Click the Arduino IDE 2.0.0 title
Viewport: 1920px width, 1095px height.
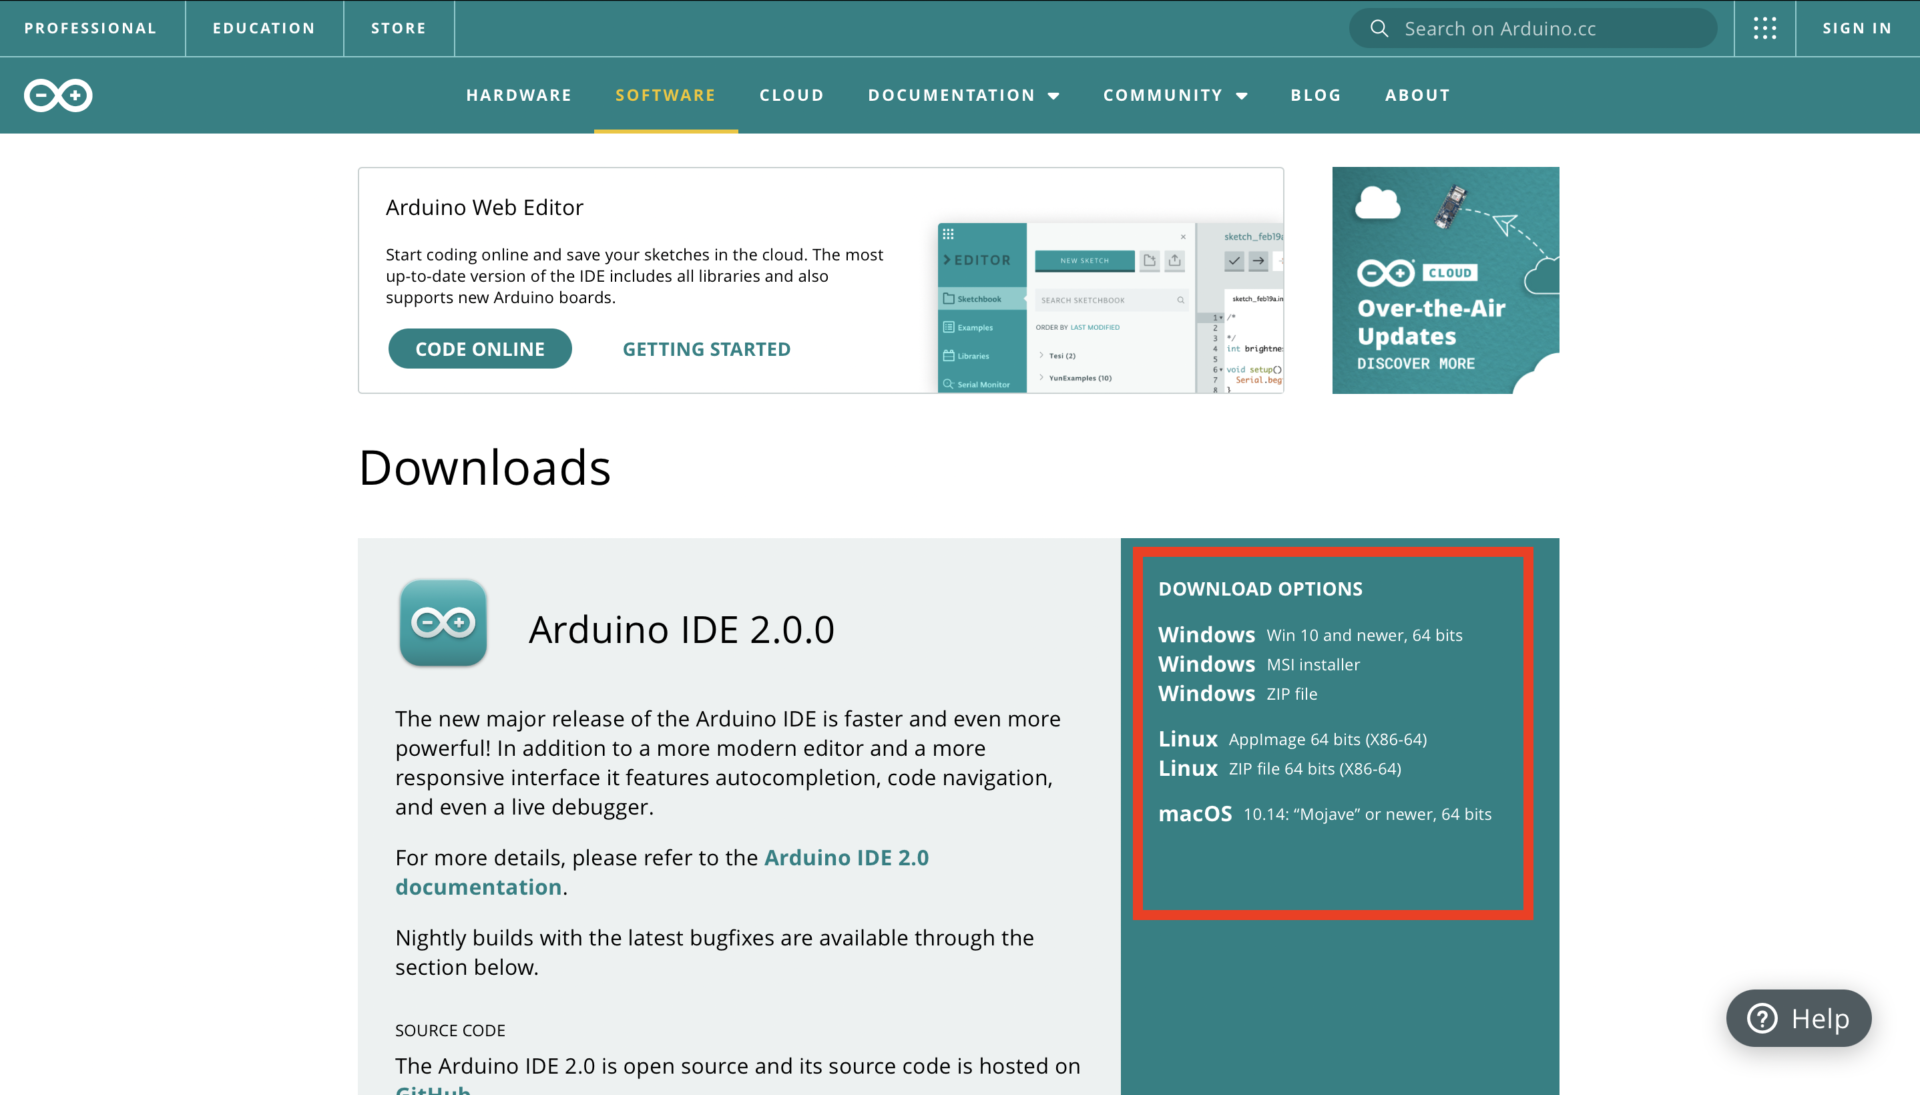coord(681,629)
